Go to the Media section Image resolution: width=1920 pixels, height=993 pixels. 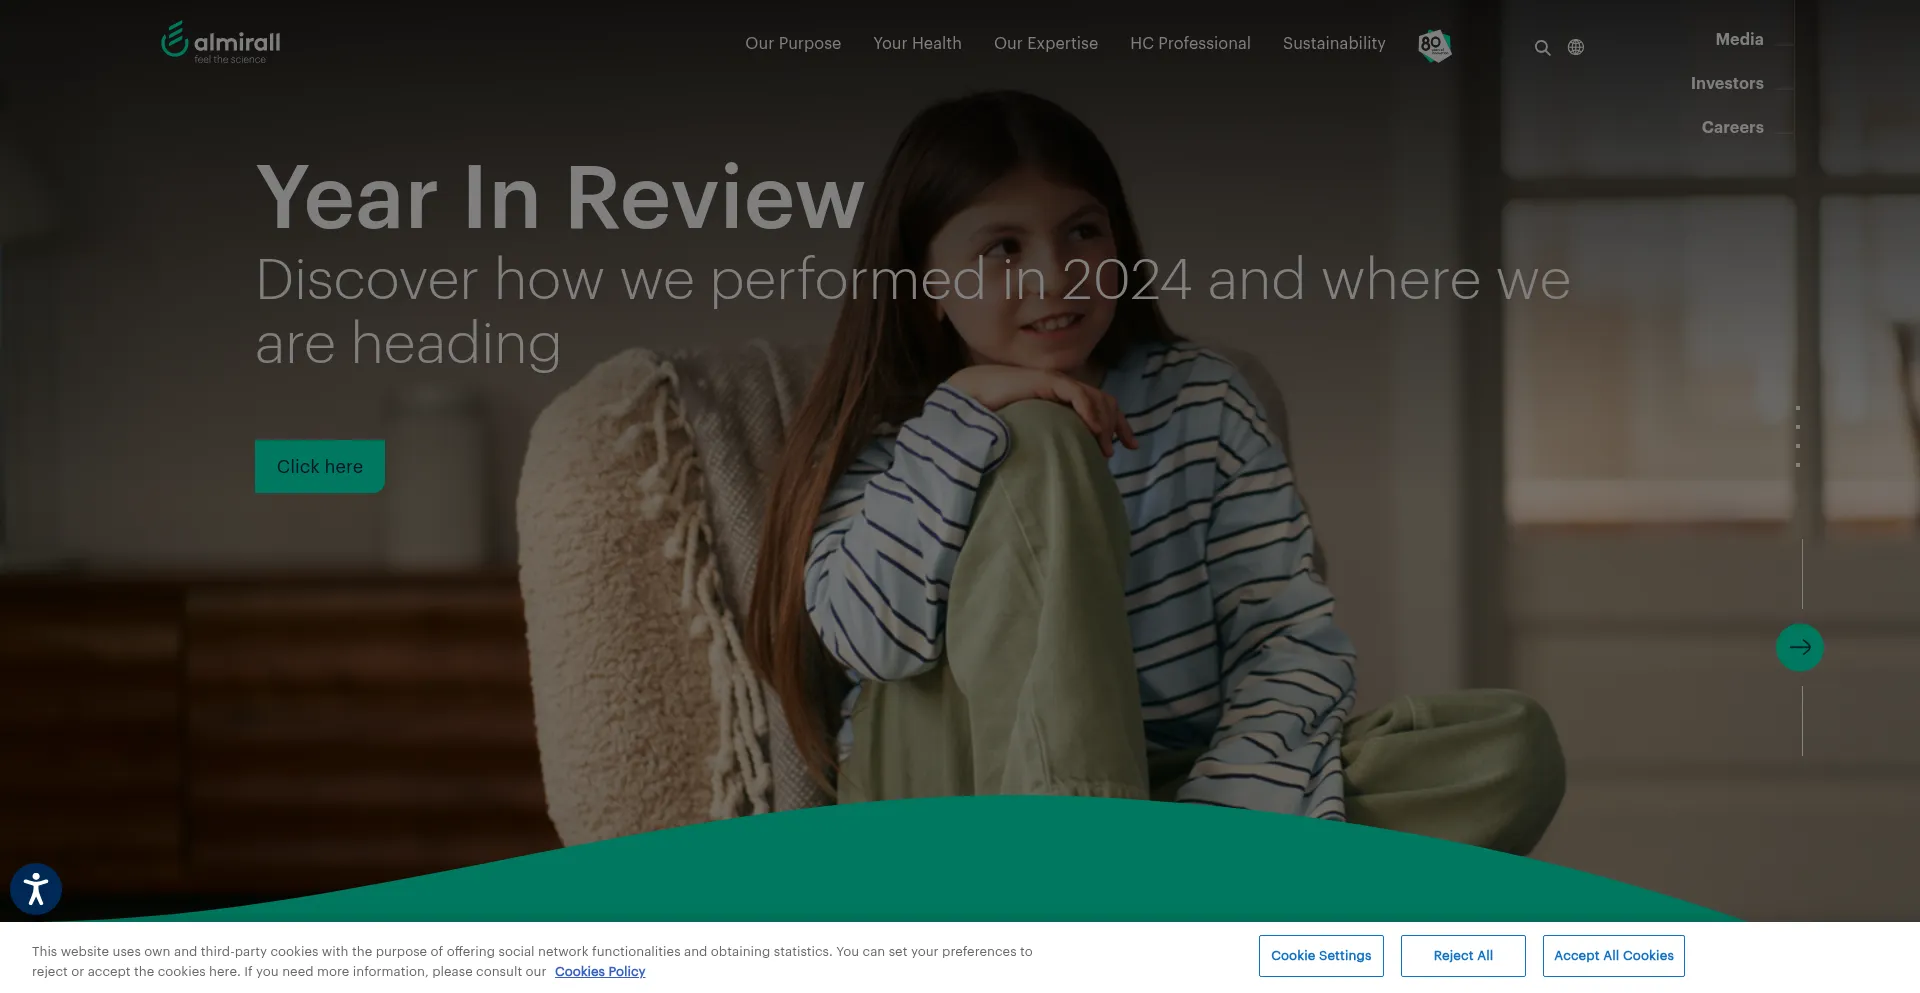click(1739, 39)
